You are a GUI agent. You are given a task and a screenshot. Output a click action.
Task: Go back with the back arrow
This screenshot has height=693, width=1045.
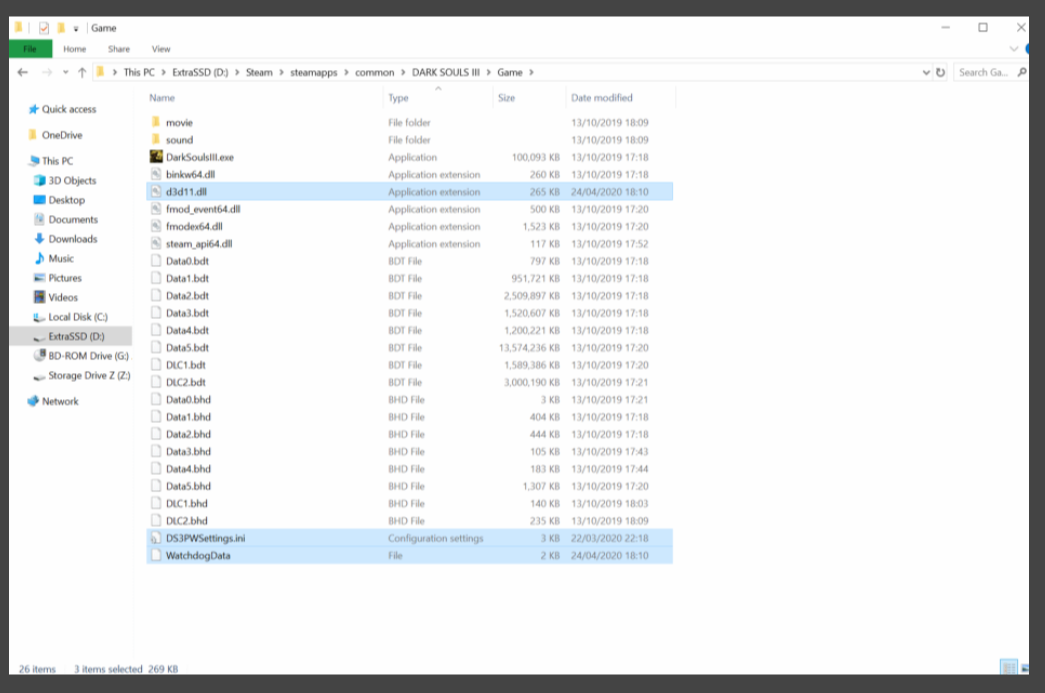[23, 72]
